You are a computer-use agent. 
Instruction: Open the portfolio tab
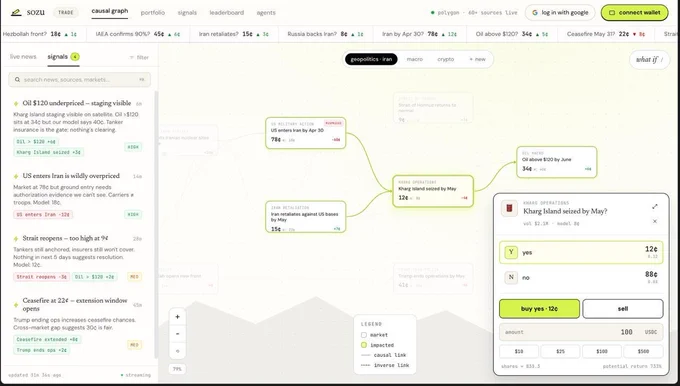tap(153, 13)
